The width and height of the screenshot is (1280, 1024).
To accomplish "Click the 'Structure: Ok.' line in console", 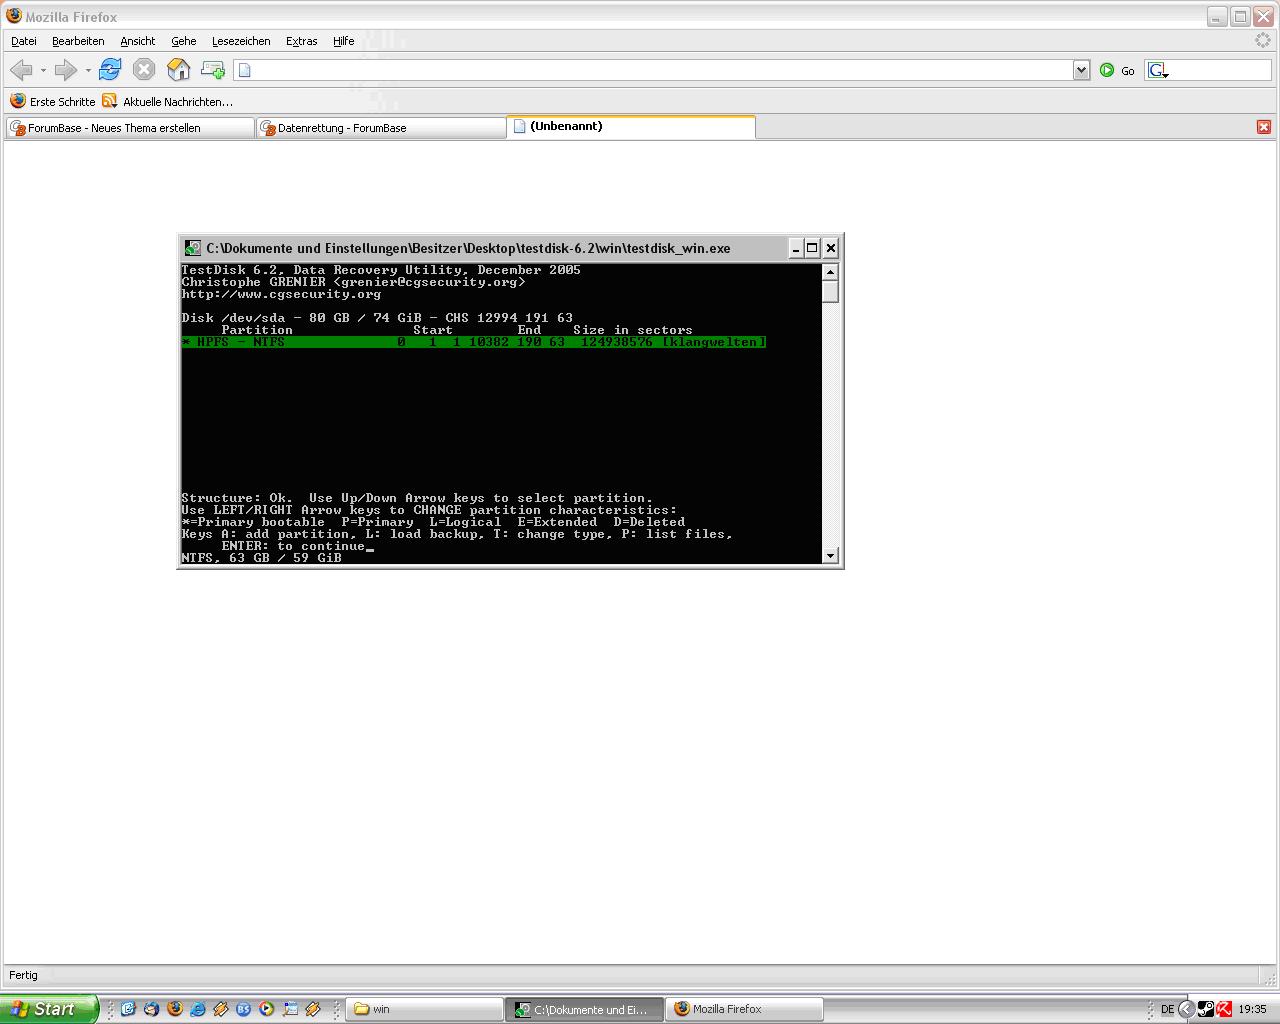I will click(417, 498).
